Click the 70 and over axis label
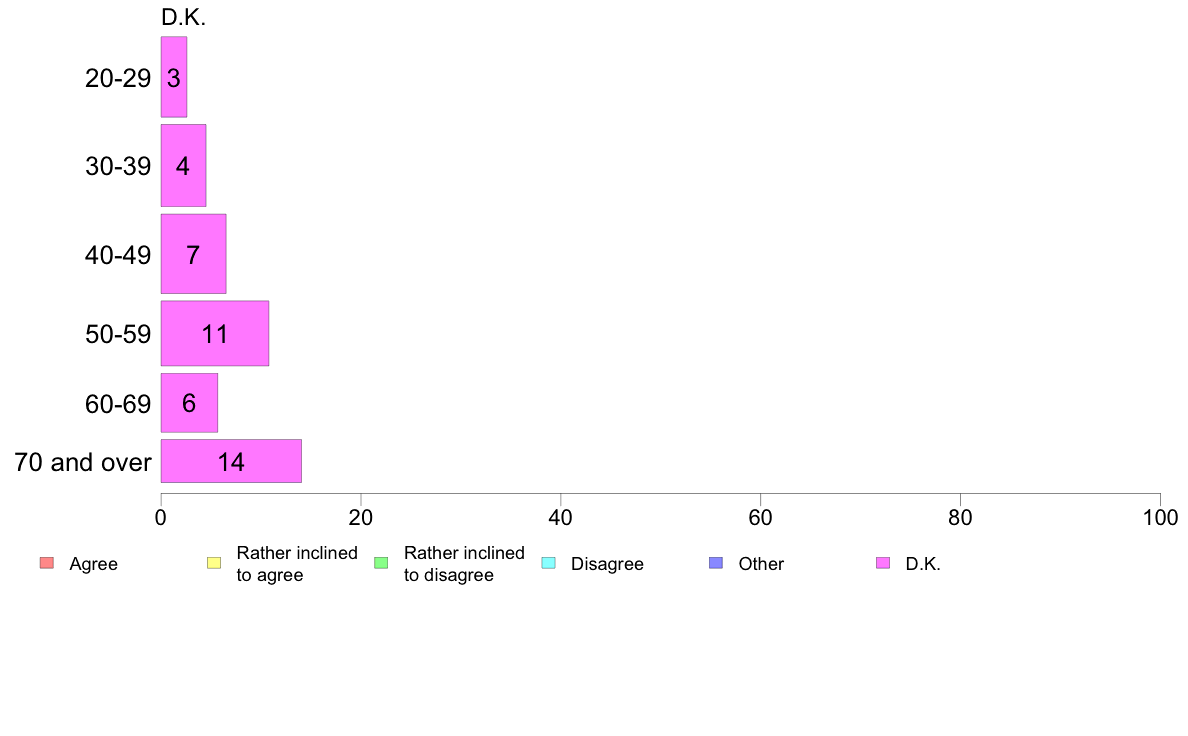Viewport: 1188px width, 736px height. coord(83,462)
